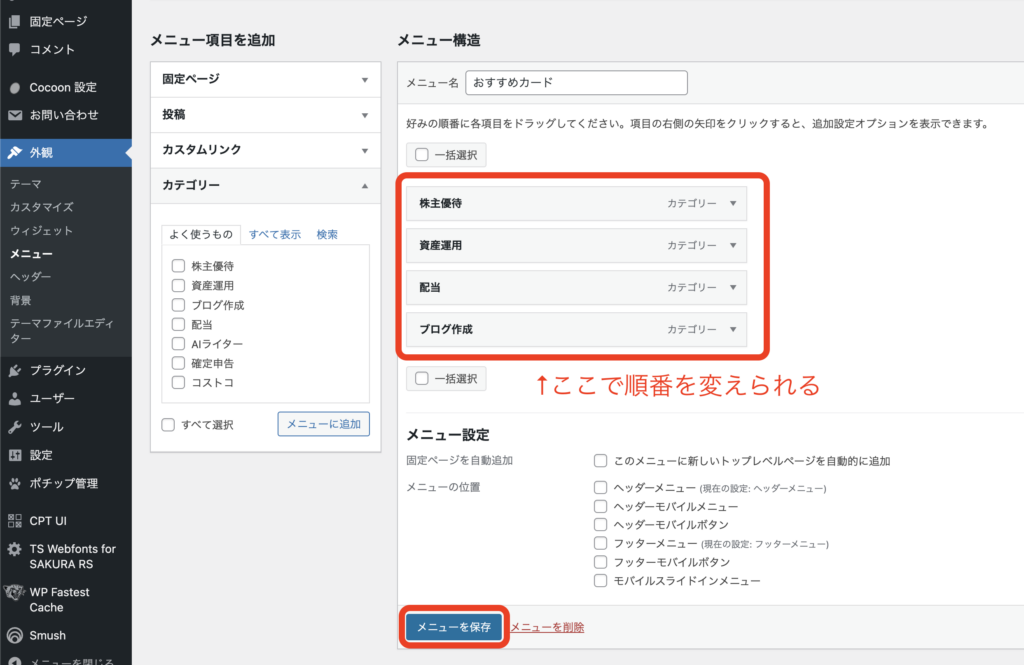
Task: Click the ポチップ管理 paw icon
Action: point(14,483)
